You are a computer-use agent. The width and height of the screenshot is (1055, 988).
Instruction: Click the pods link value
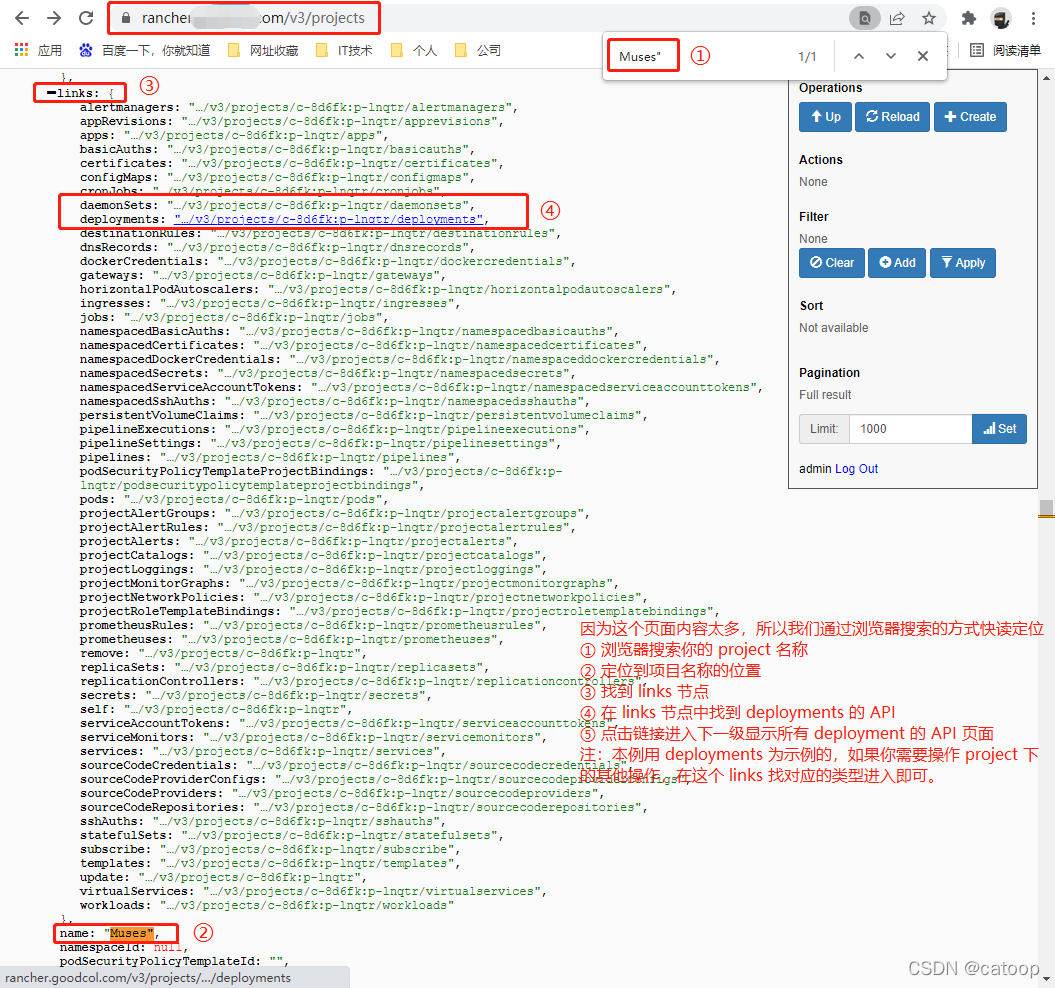click(252, 499)
